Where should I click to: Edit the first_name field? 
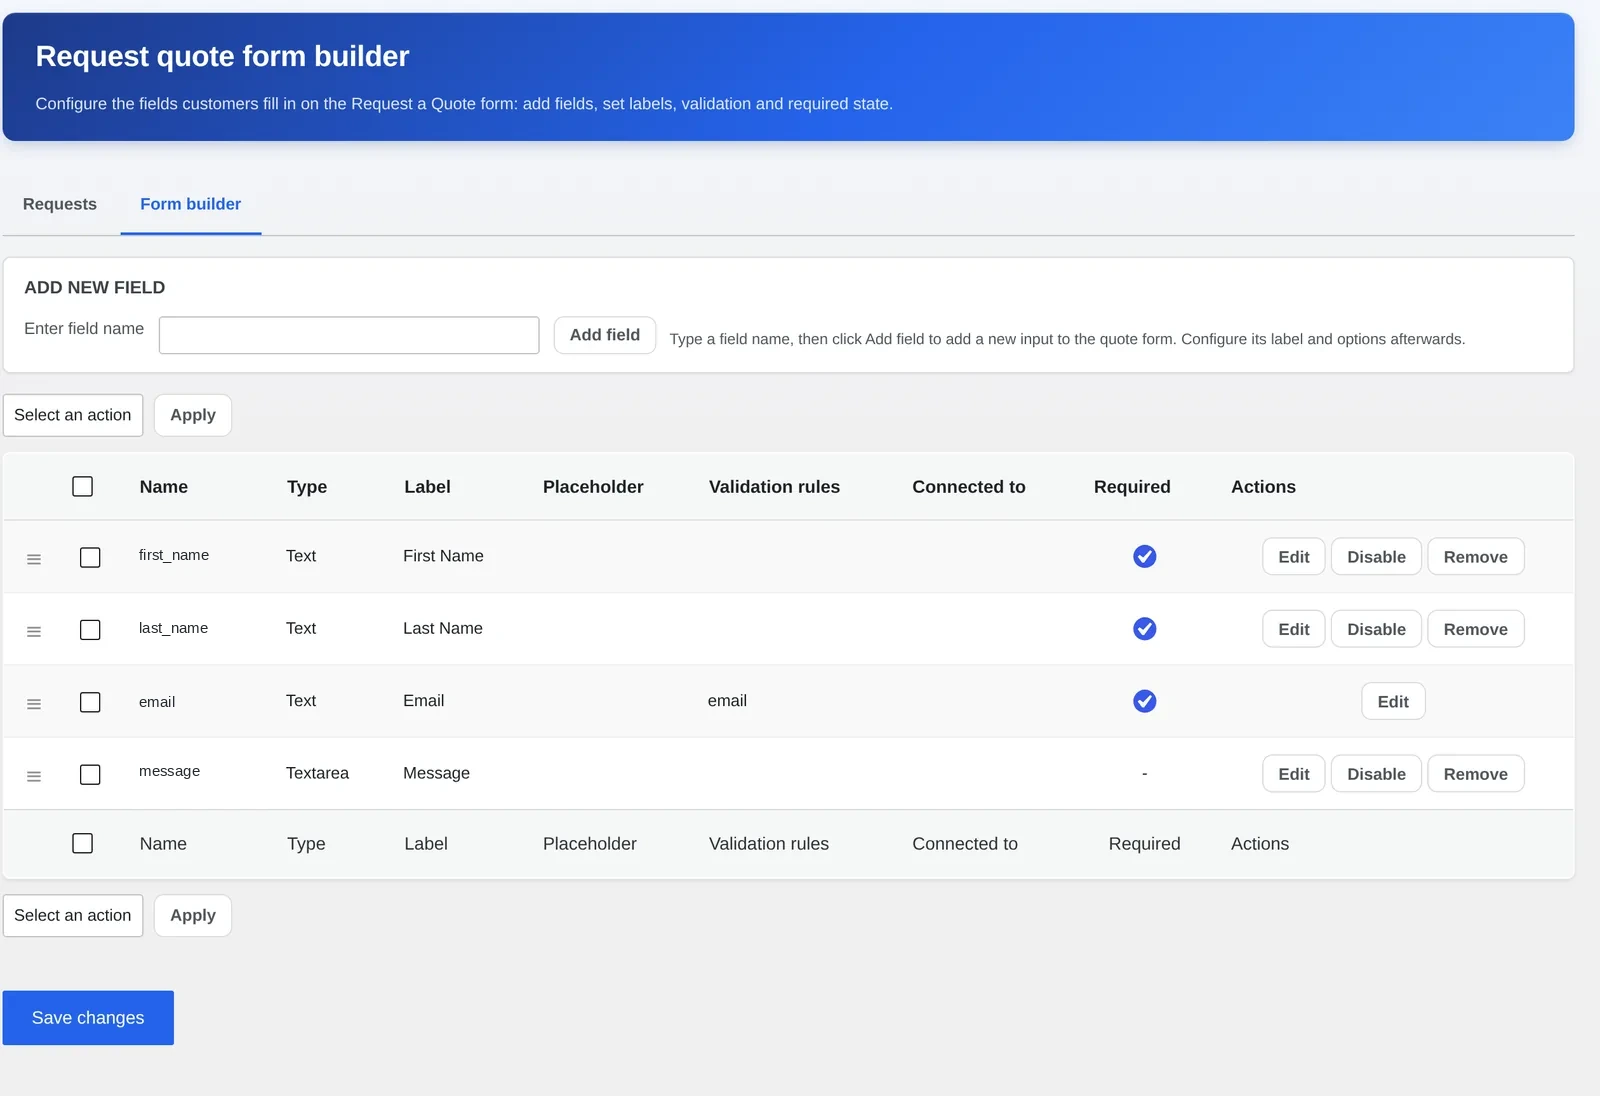[x=1294, y=556]
